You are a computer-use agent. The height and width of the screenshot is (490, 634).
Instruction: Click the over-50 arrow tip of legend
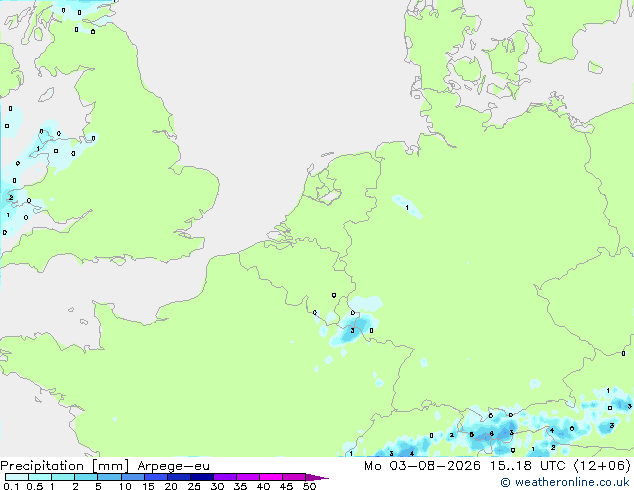pyautogui.click(x=317, y=477)
